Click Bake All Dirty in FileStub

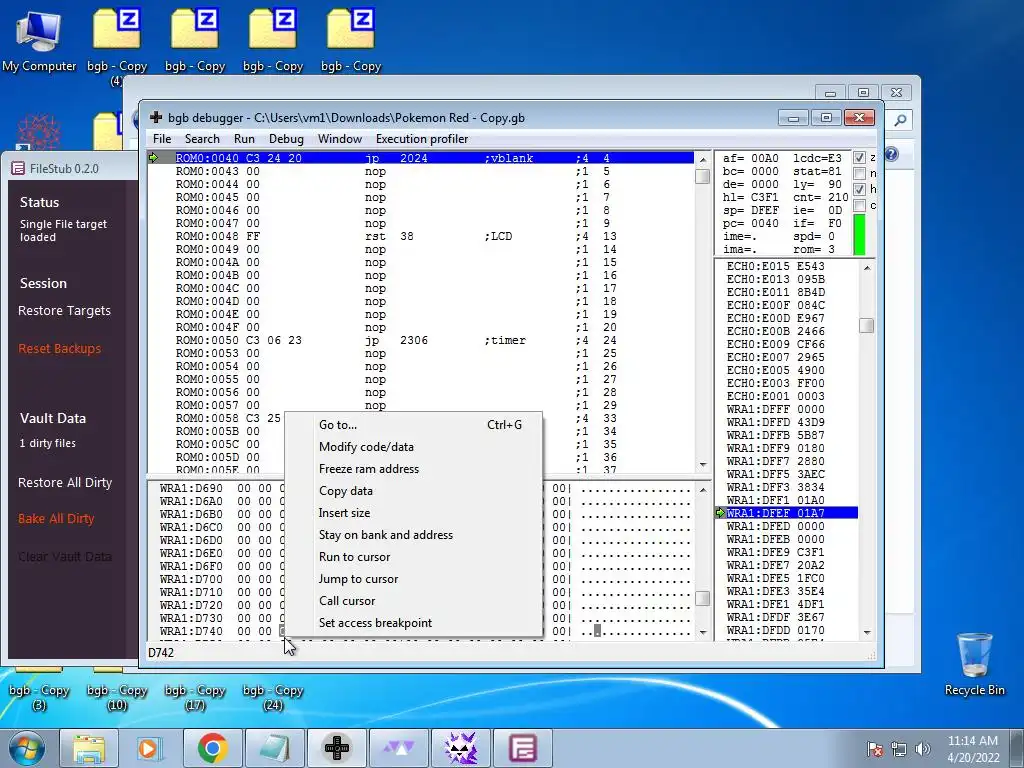56,519
